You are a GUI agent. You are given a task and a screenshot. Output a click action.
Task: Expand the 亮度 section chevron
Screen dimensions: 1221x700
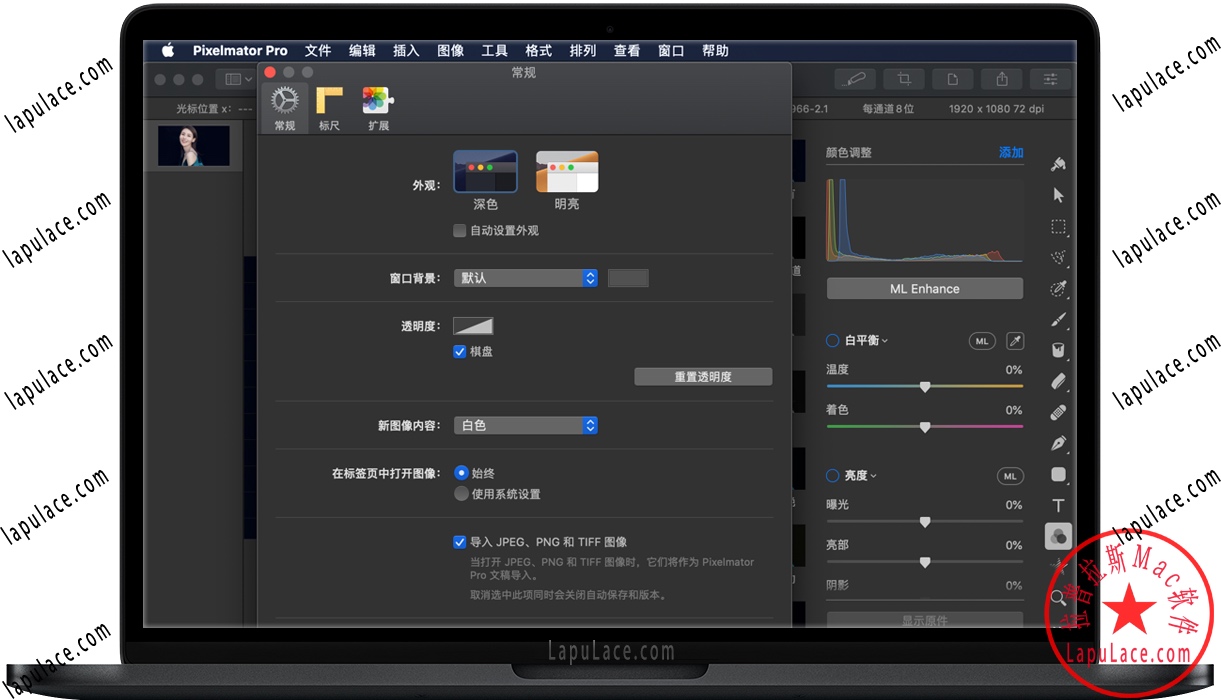pyautogui.click(x=873, y=476)
